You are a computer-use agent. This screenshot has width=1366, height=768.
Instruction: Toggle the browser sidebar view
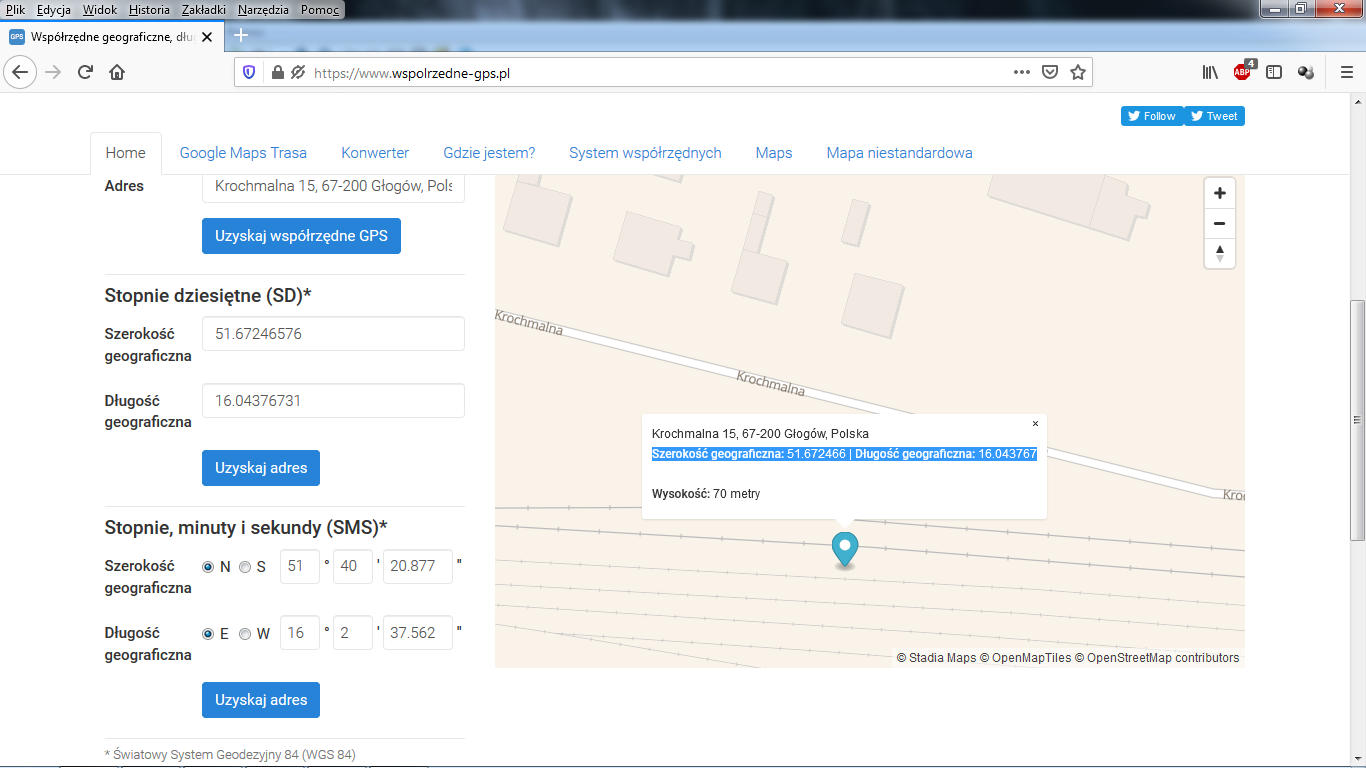[x=1274, y=72]
